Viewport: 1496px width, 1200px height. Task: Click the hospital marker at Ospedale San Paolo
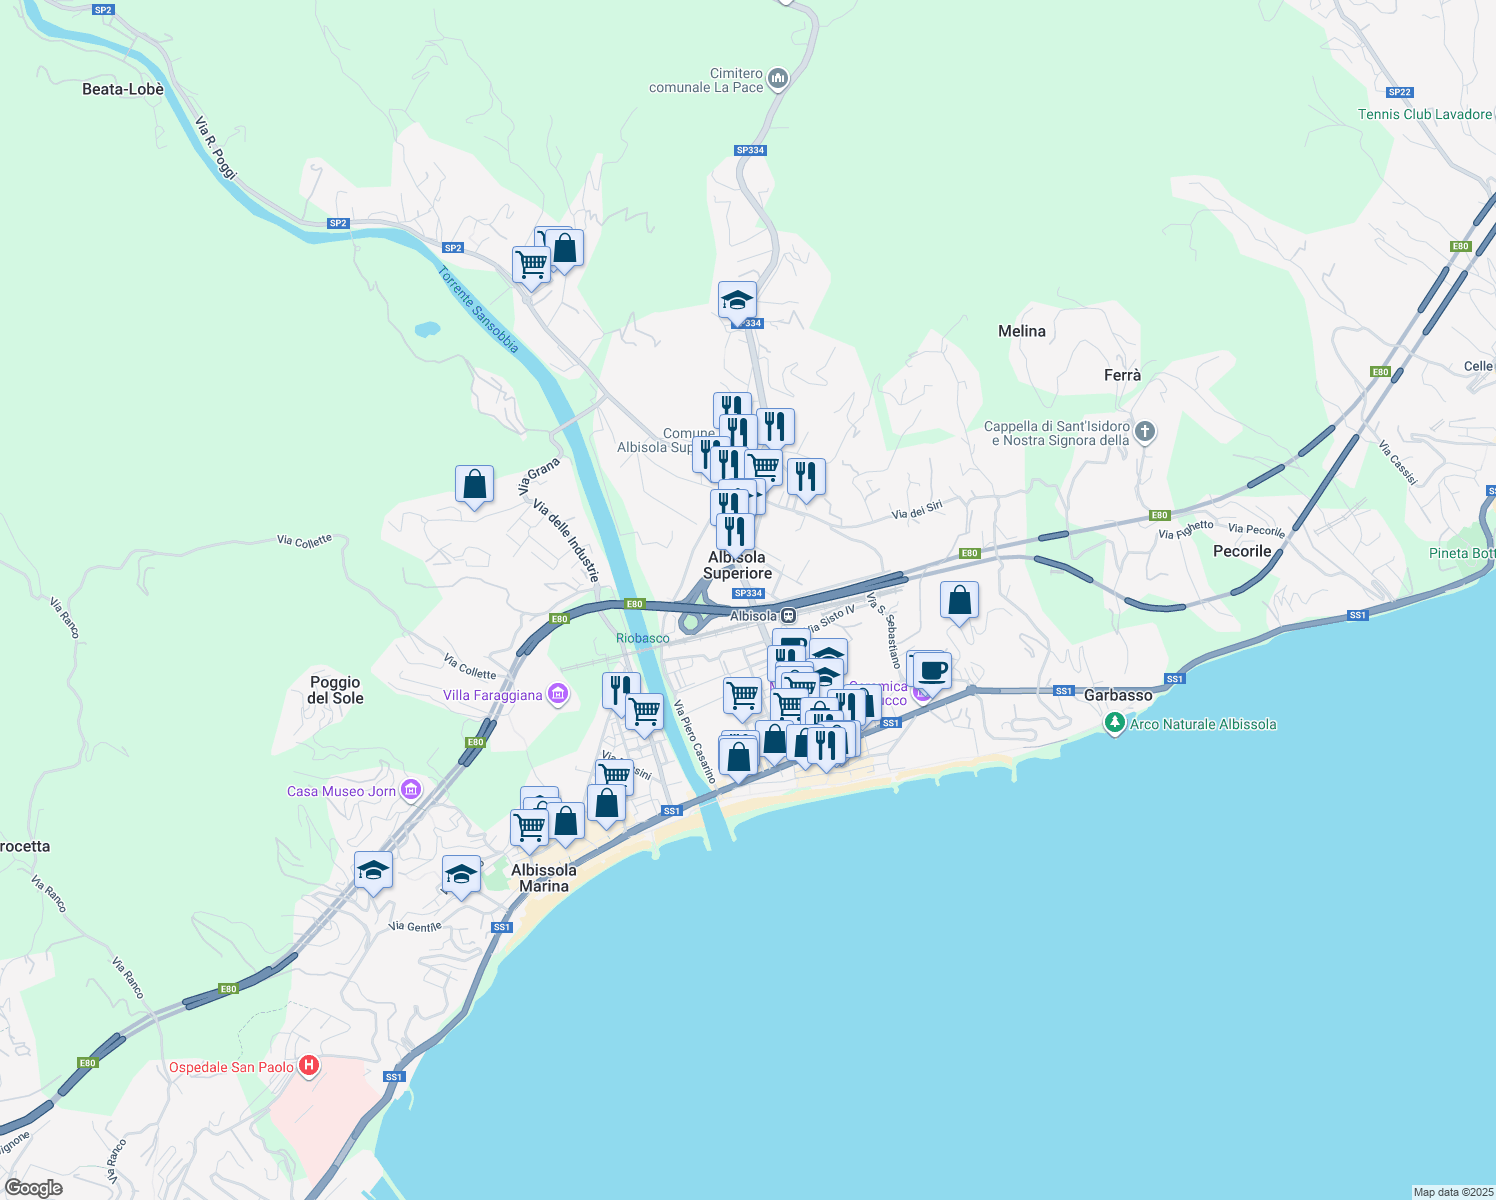pyautogui.click(x=309, y=1066)
